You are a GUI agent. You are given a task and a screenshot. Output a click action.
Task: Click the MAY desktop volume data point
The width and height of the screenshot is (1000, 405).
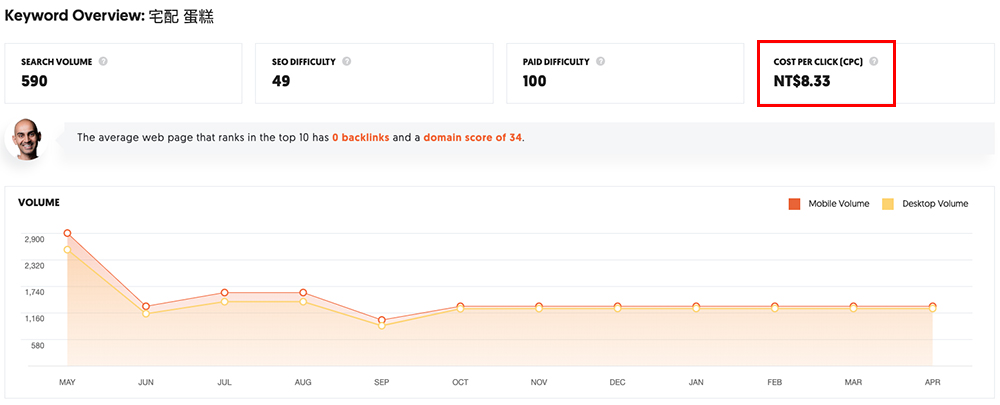[68, 249]
